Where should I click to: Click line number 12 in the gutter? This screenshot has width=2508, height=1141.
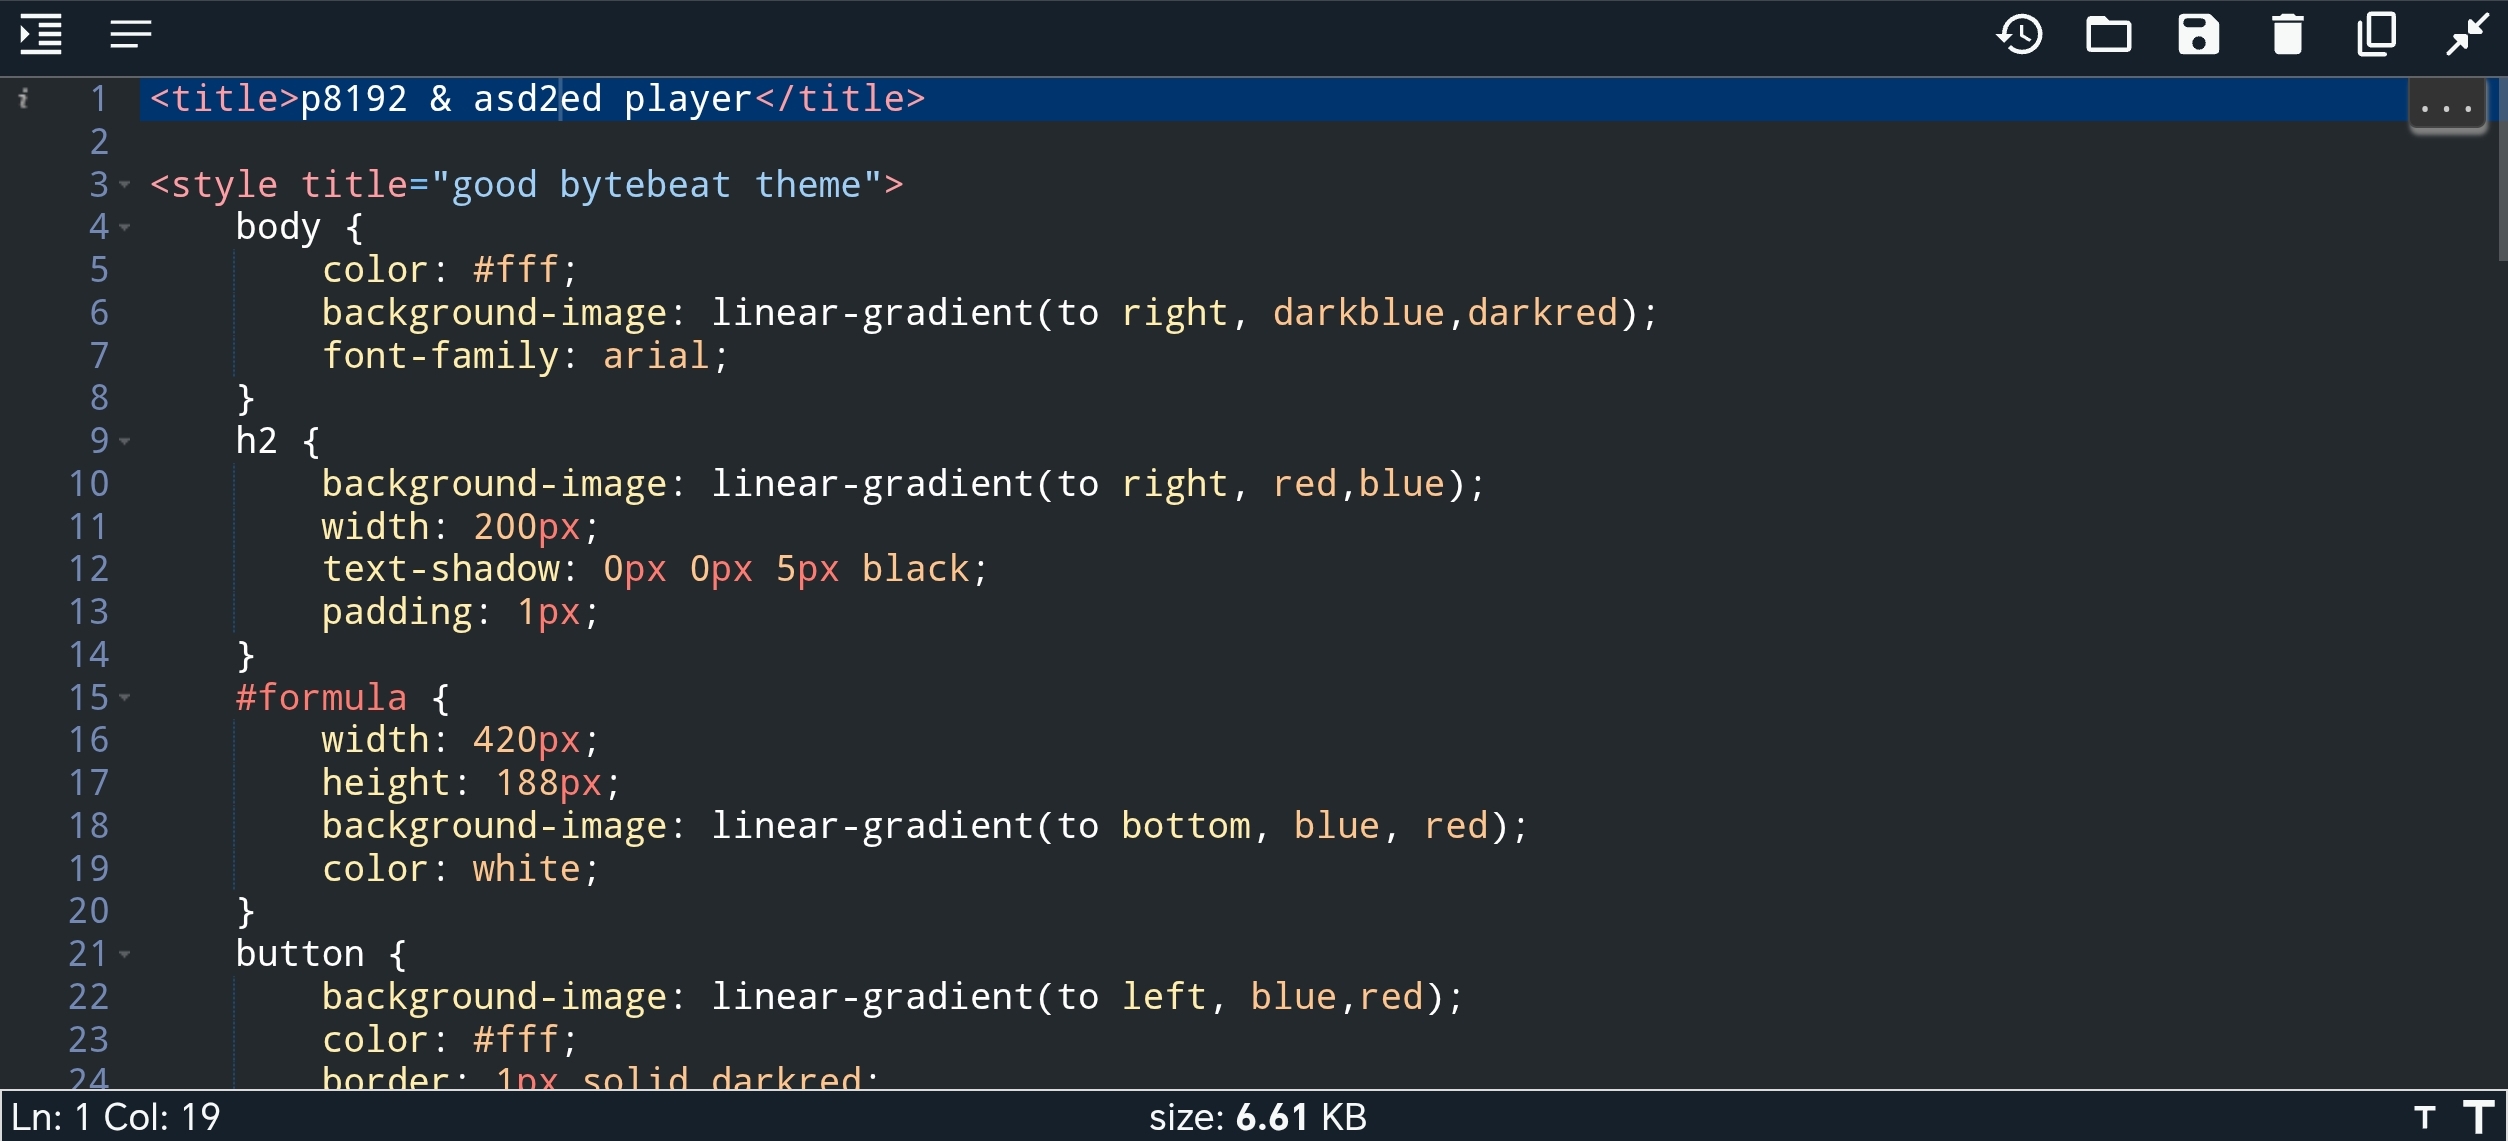pos(88,569)
